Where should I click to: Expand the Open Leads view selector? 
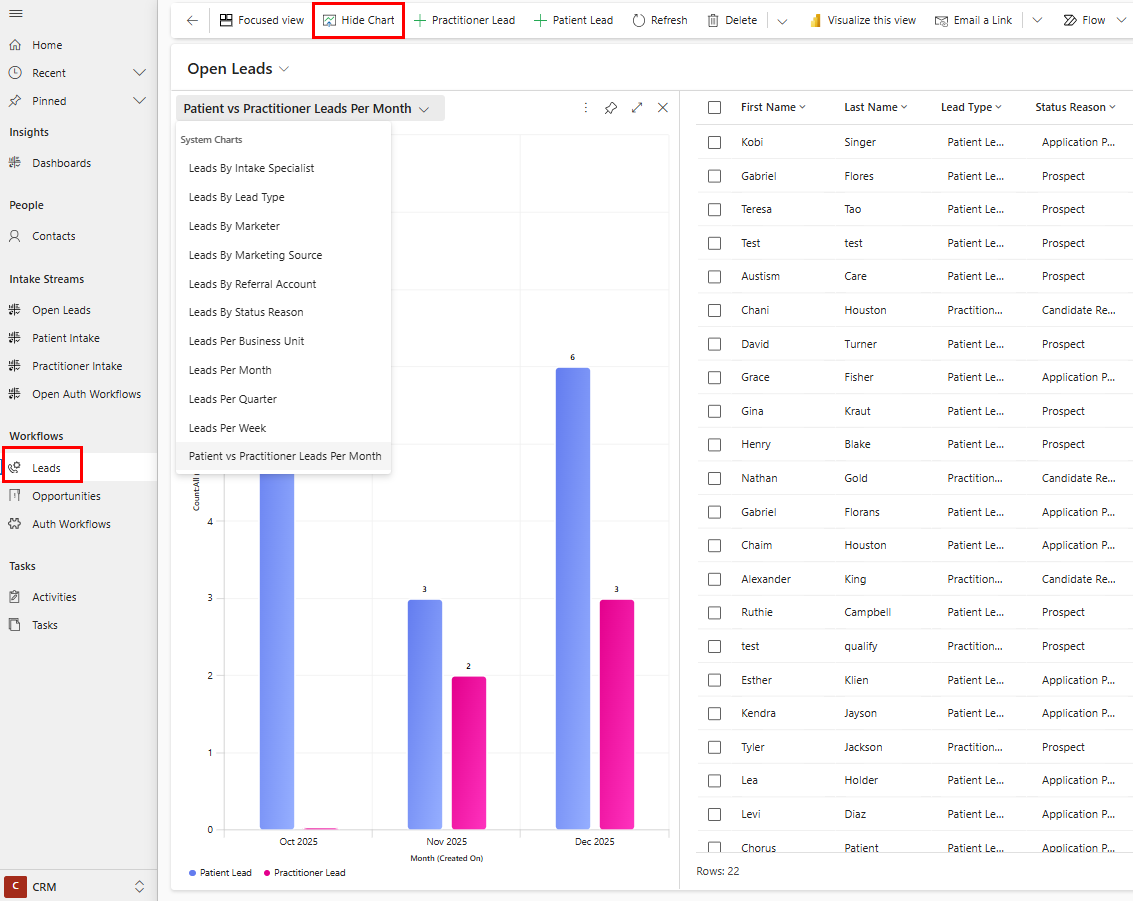(284, 69)
